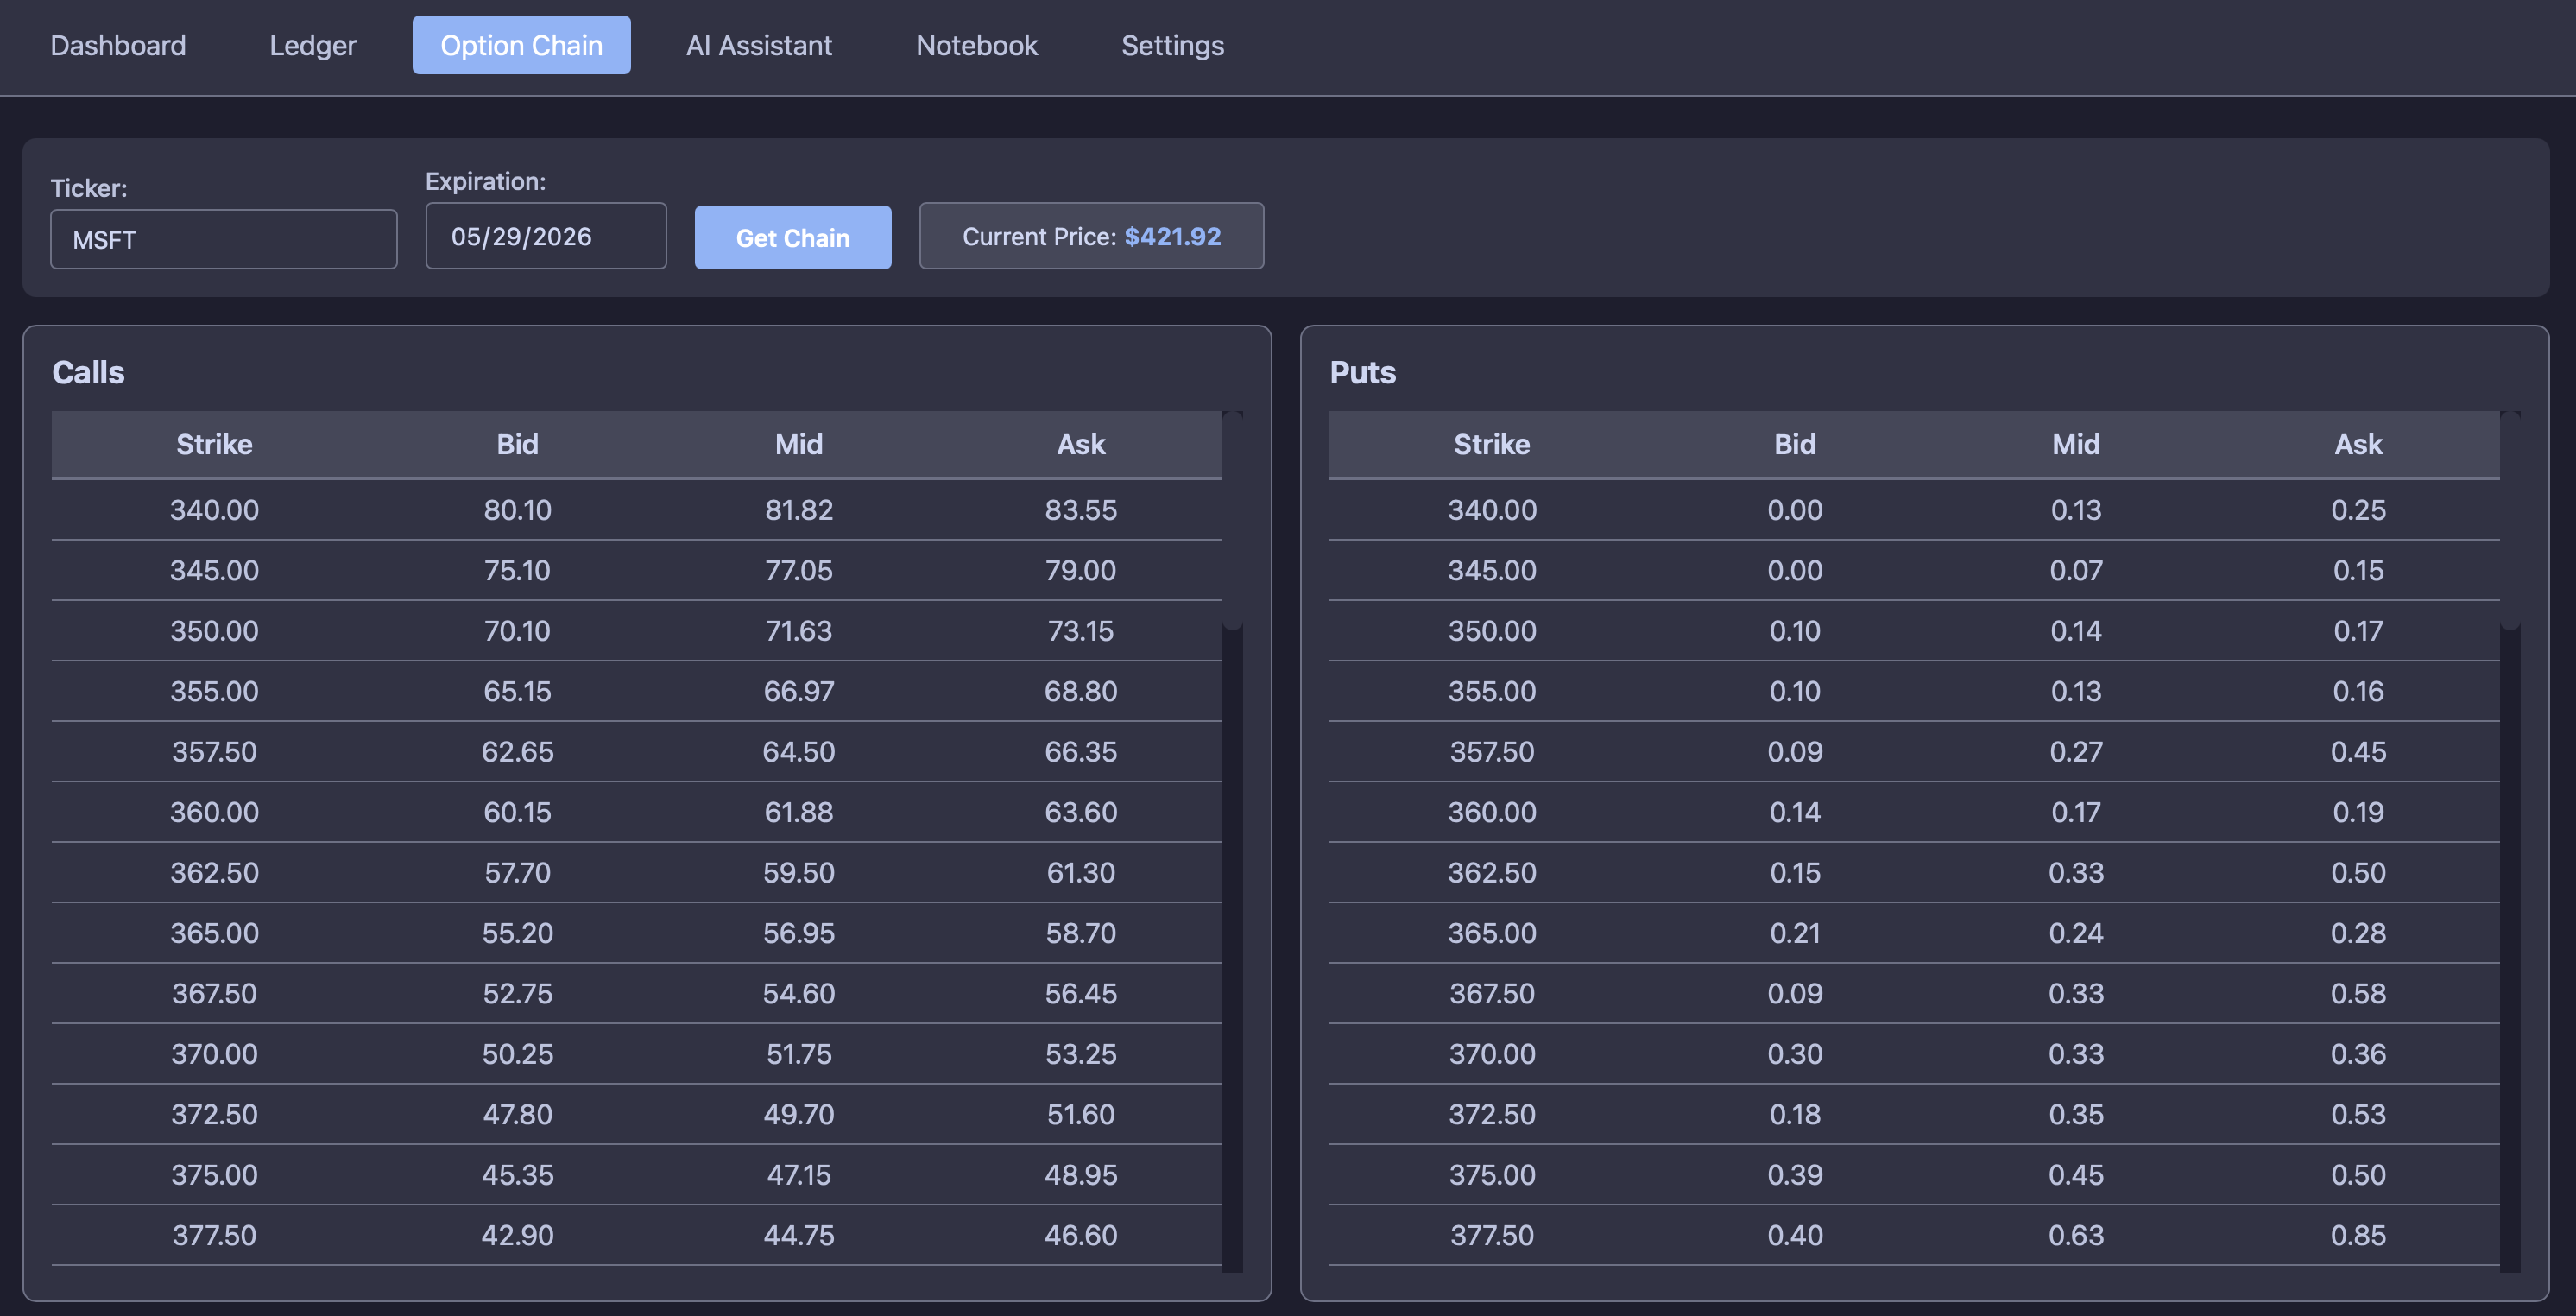Select the Option Chain tab
This screenshot has height=1316, width=2576.
521,45
